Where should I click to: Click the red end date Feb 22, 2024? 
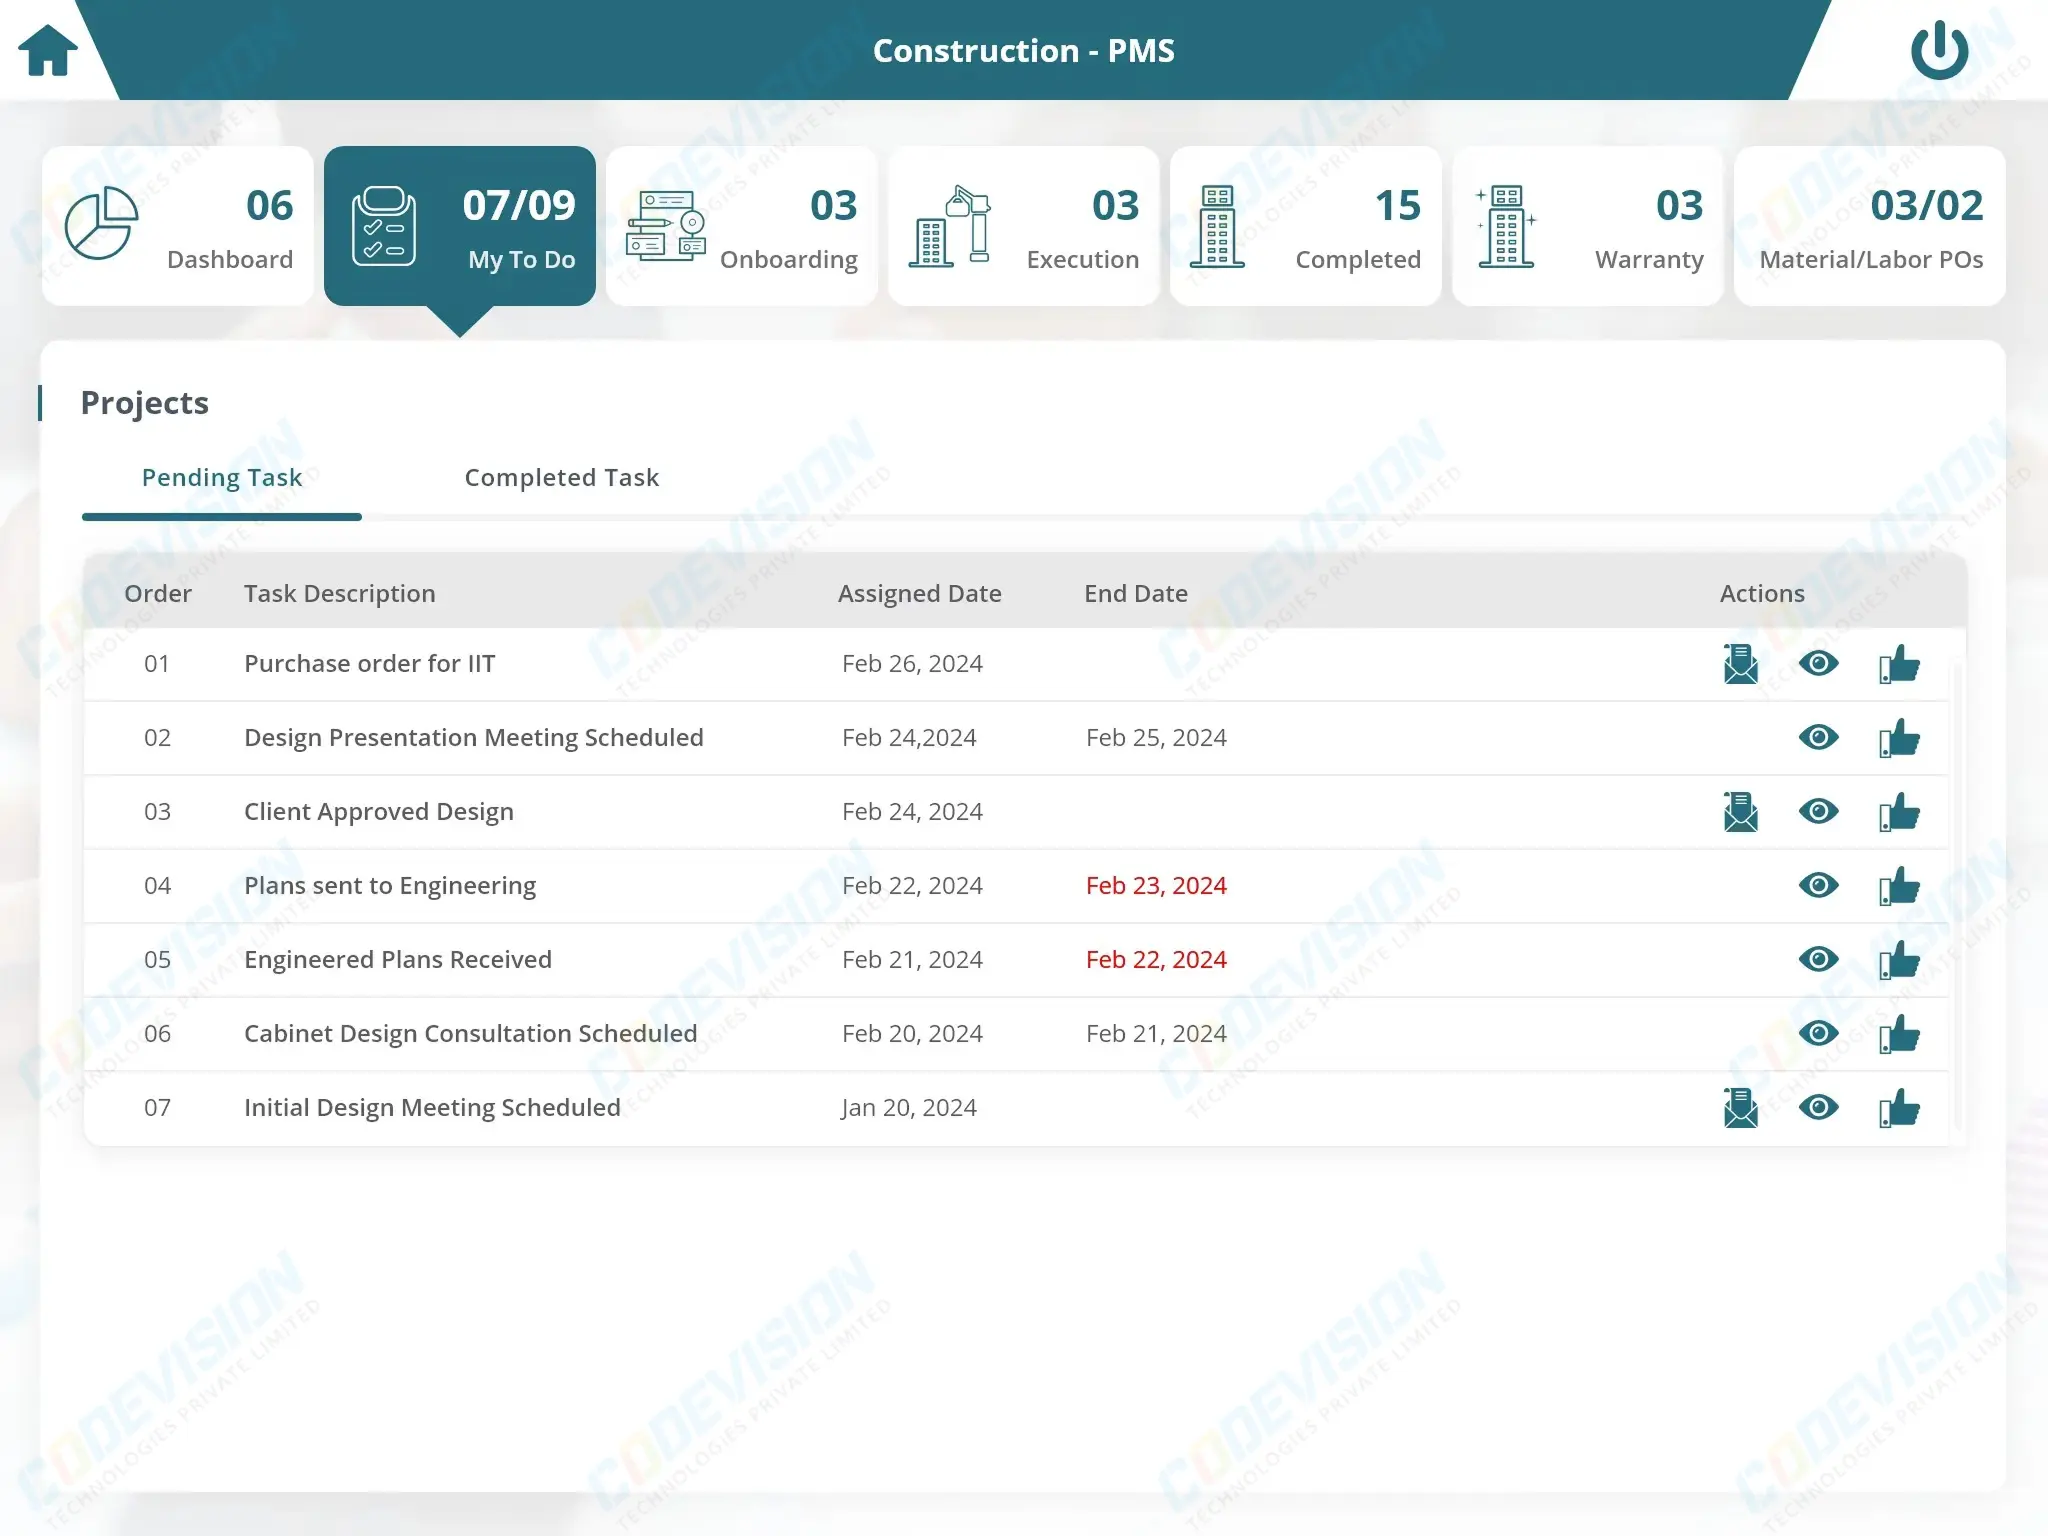tap(1156, 960)
